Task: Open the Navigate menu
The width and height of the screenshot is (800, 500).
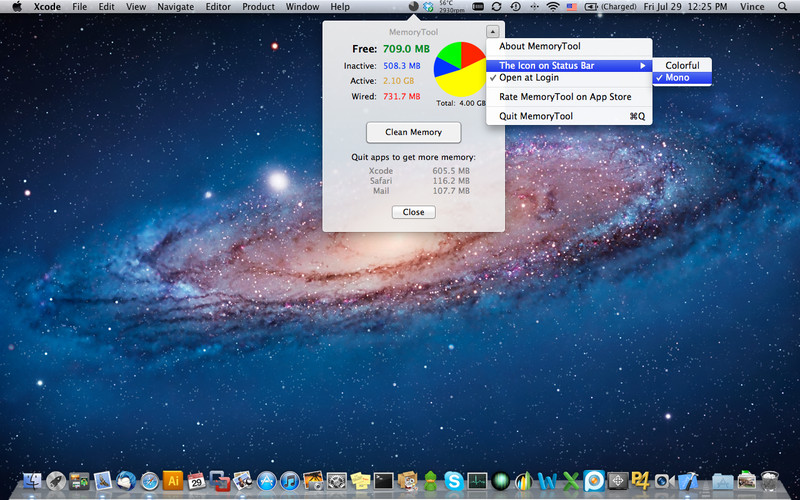Action: (176, 7)
